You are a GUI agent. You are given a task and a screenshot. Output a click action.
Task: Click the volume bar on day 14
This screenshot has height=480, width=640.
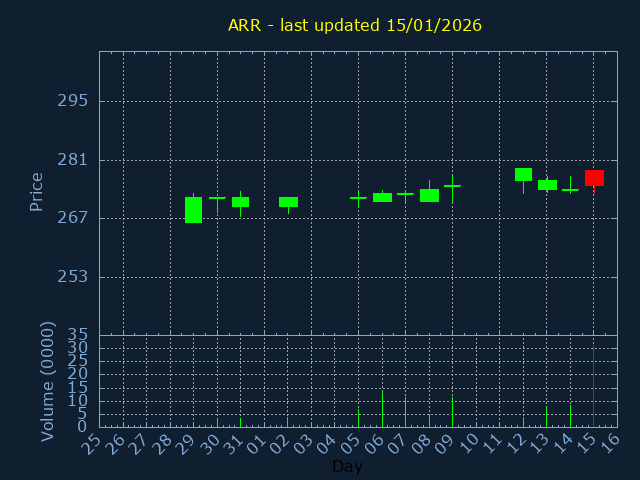570,416
